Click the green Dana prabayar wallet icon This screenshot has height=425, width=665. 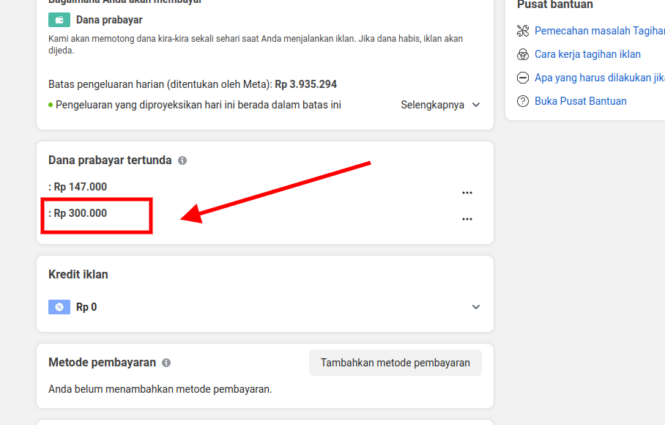59,20
